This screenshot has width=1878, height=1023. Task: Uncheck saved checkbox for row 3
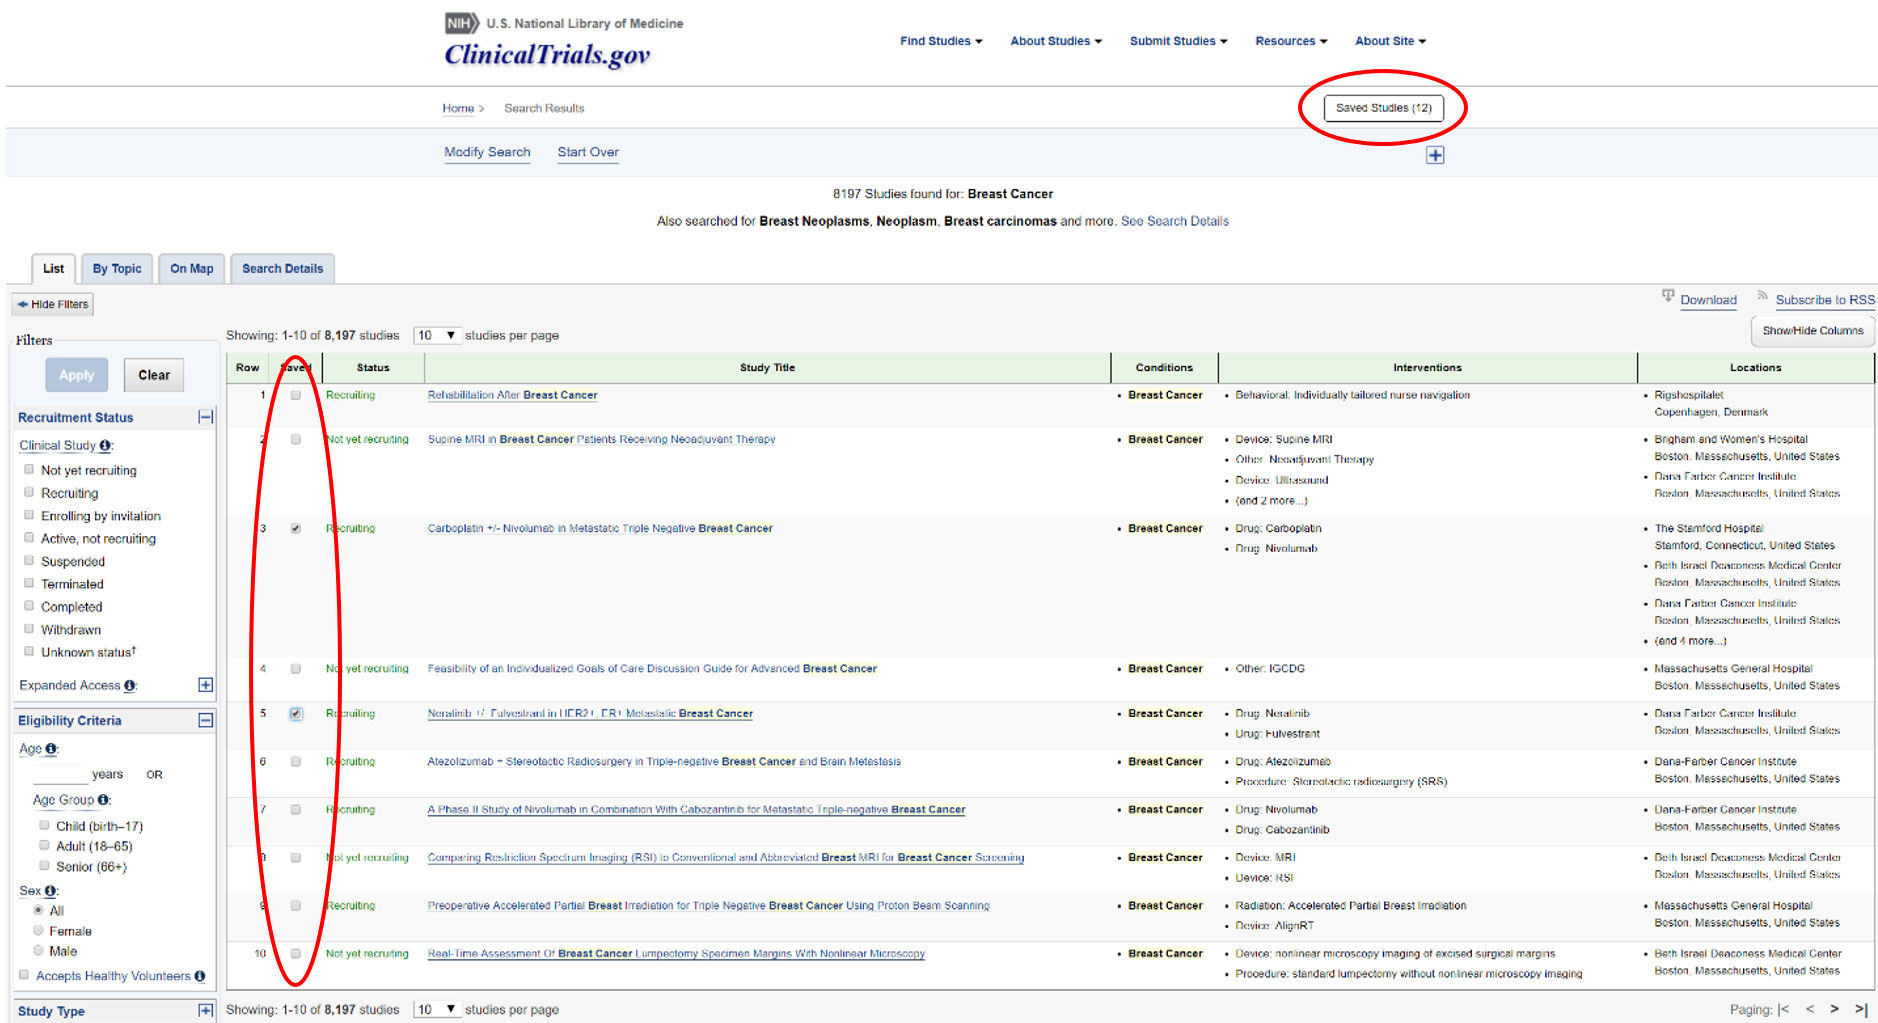coord(295,528)
